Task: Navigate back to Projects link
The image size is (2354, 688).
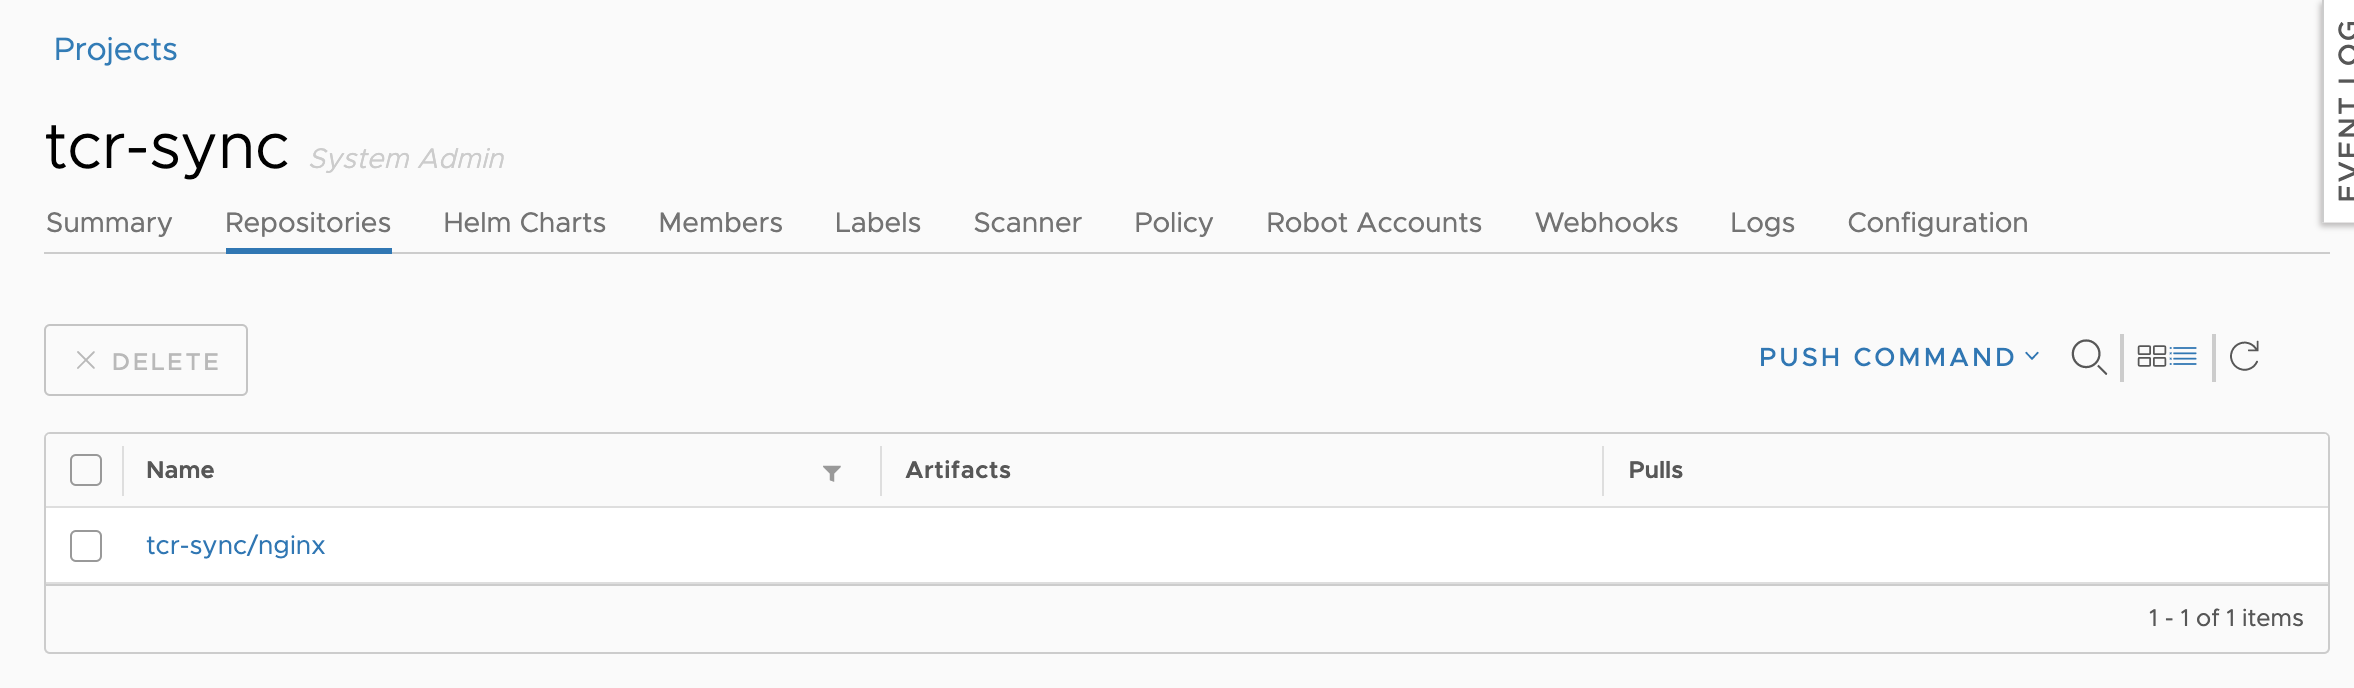Action: click(115, 49)
